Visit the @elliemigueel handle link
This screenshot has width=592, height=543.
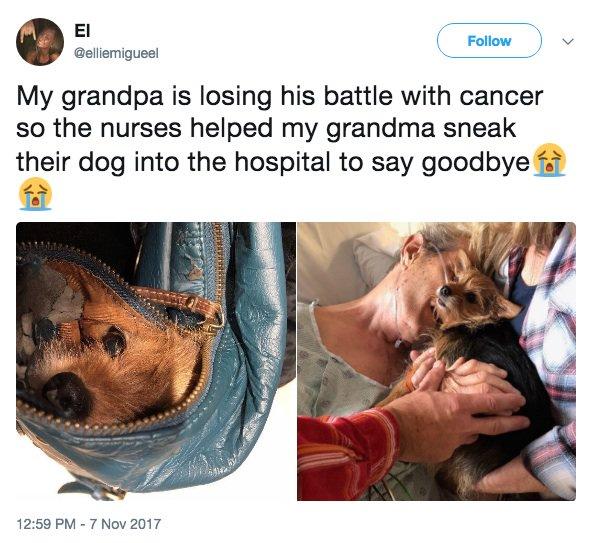click(116, 54)
